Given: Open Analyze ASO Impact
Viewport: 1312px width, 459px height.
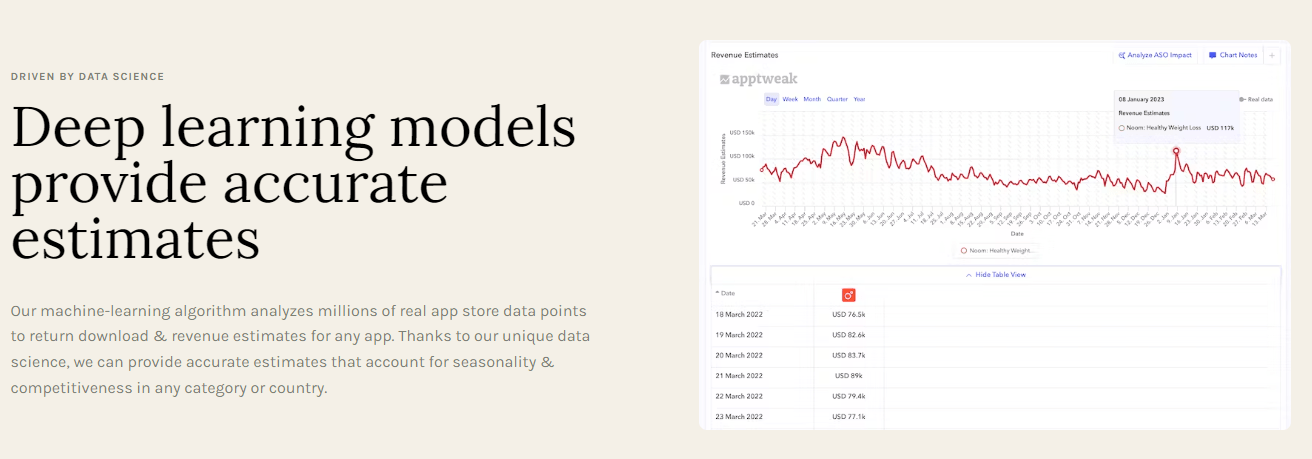Looking at the screenshot, I should coord(1155,55).
